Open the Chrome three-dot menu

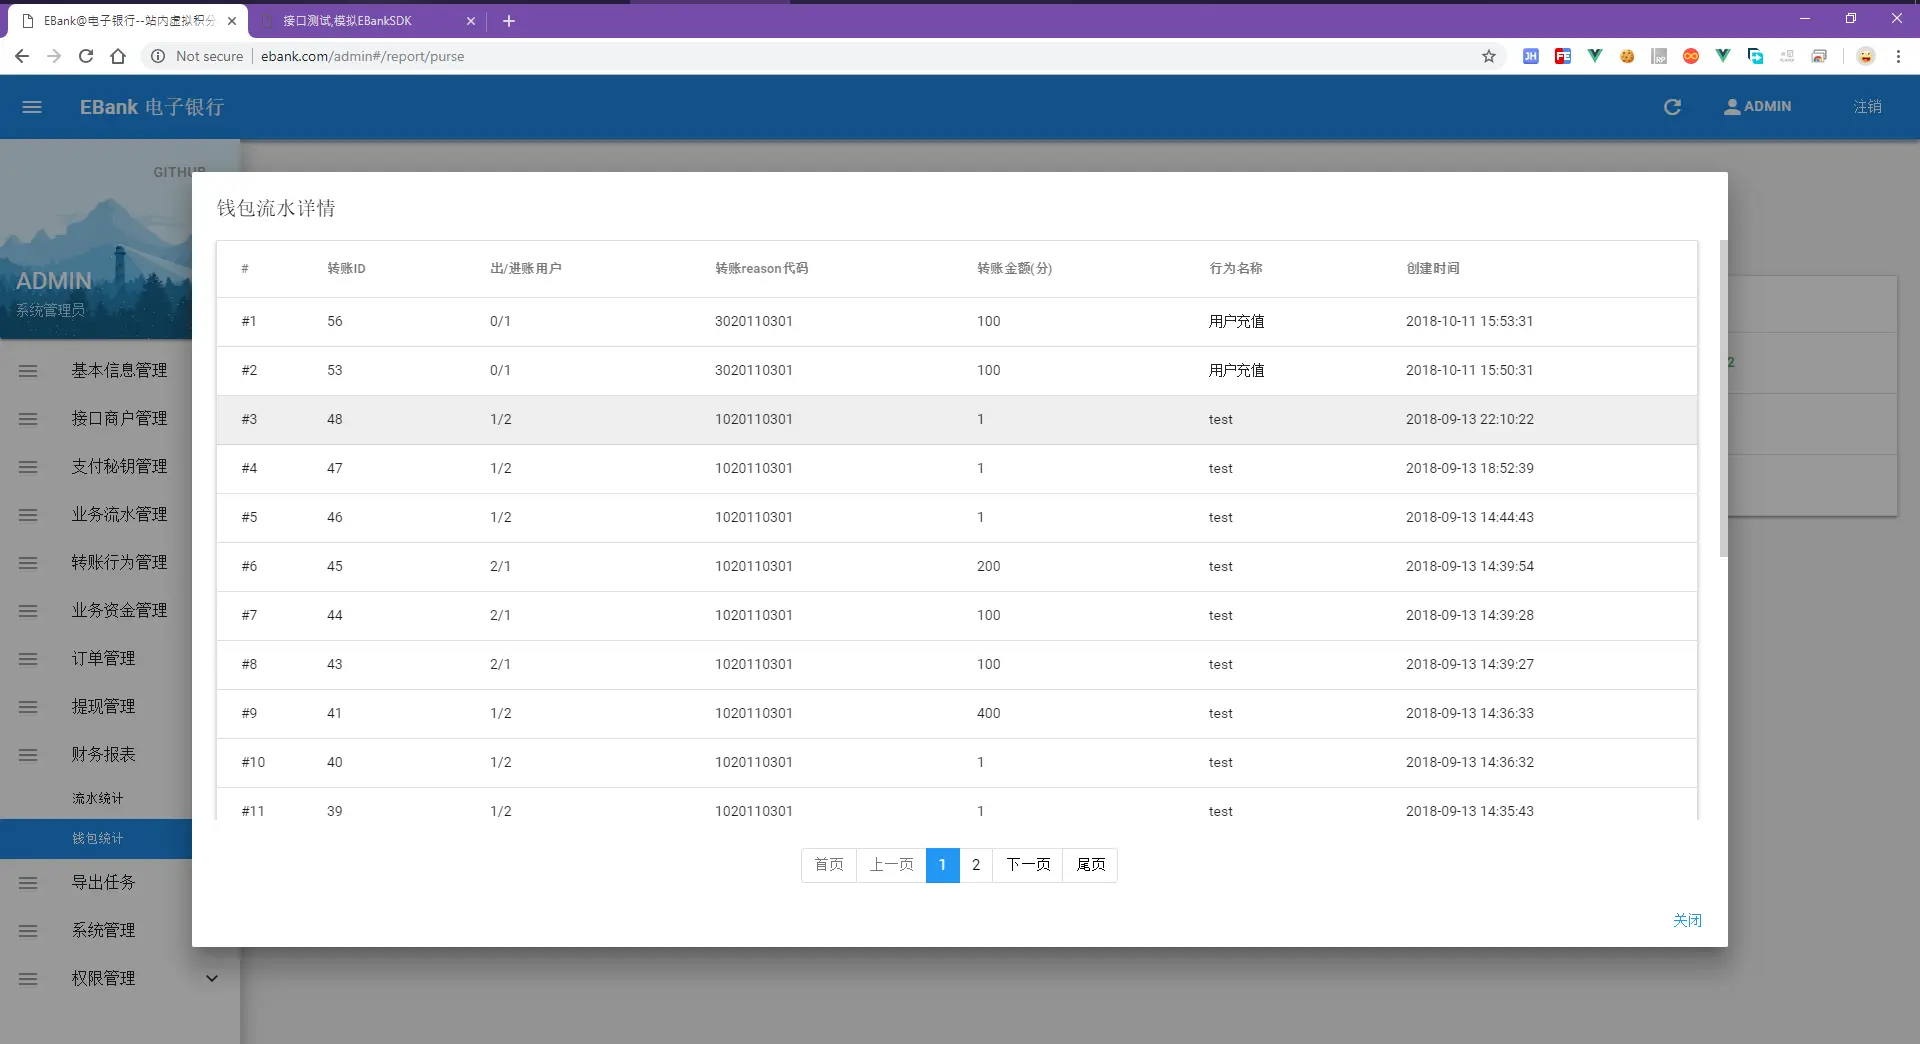pos(1898,56)
